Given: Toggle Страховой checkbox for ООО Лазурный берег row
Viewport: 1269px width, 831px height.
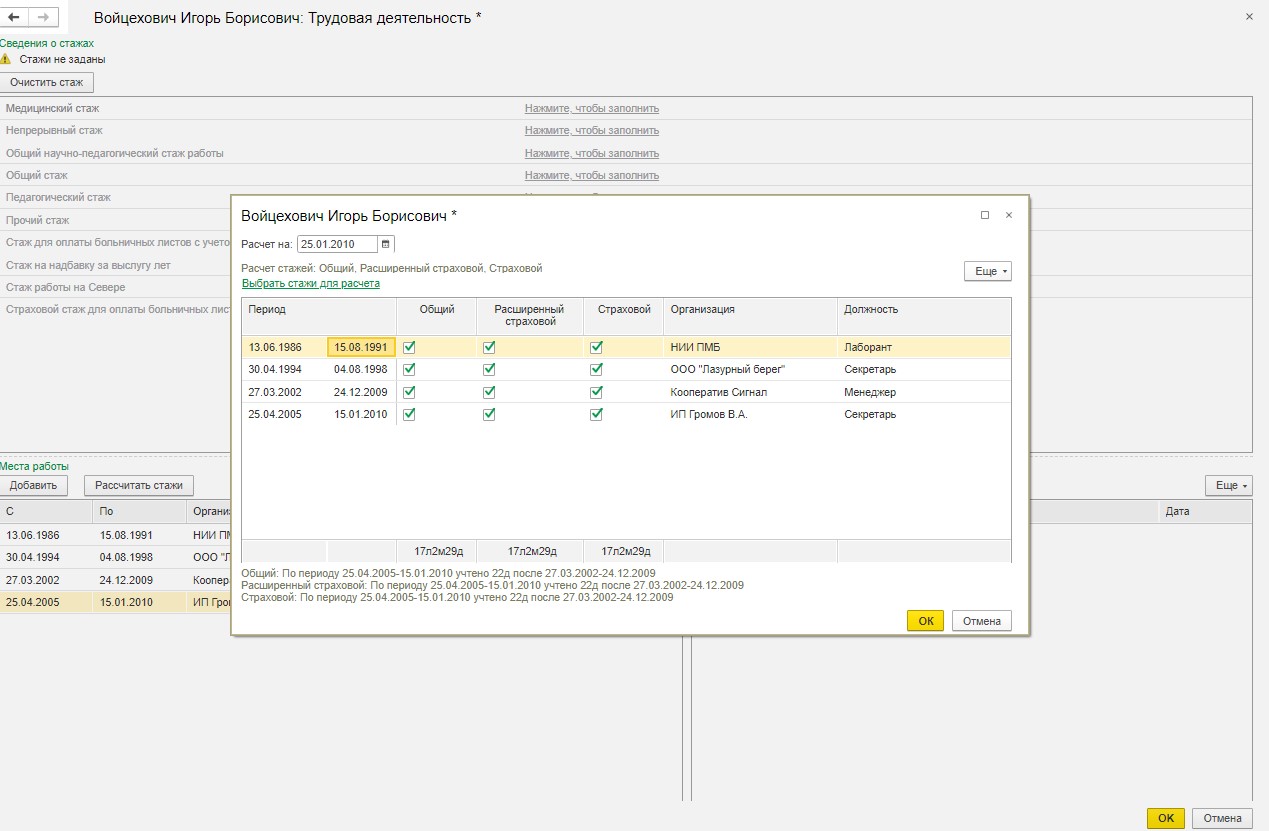Looking at the screenshot, I should pyautogui.click(x=597, y=369).
